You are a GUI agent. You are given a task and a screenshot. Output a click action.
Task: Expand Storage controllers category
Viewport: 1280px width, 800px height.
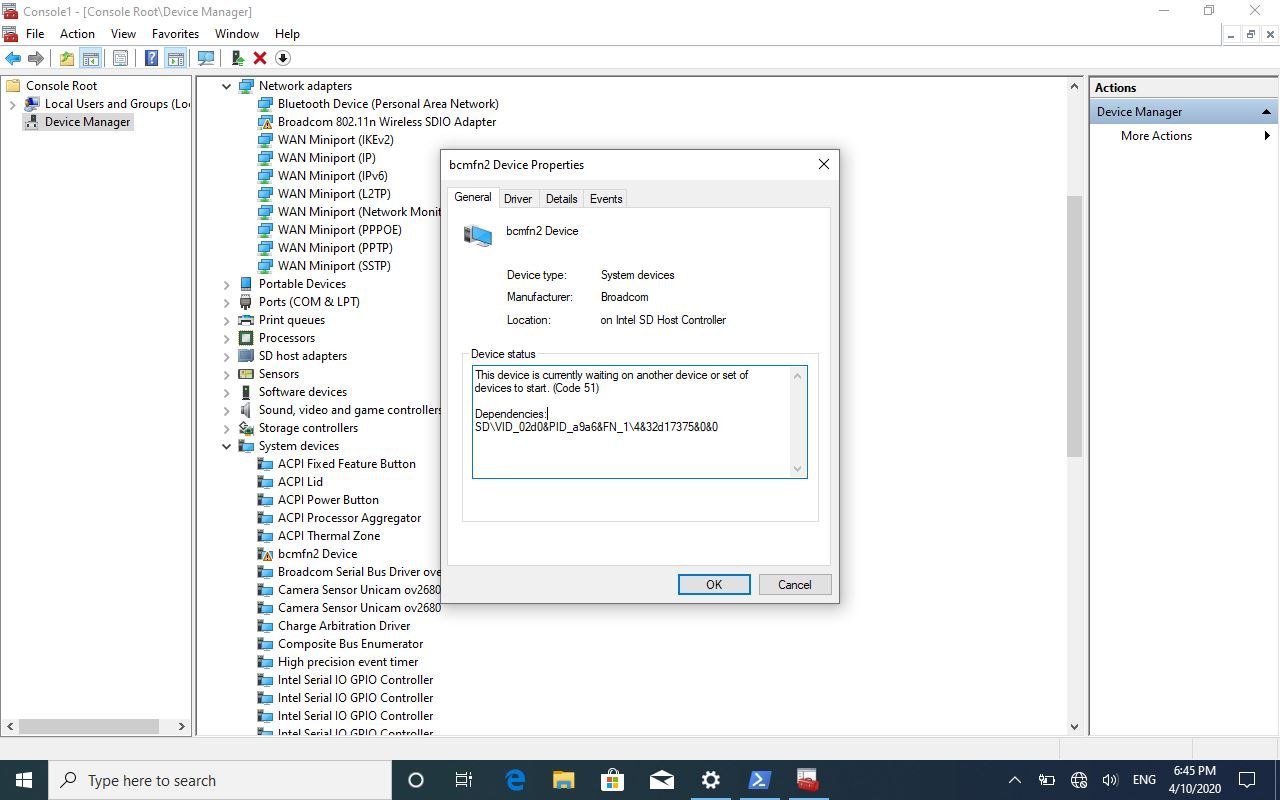pyautogui.click(x=227, y=428)
